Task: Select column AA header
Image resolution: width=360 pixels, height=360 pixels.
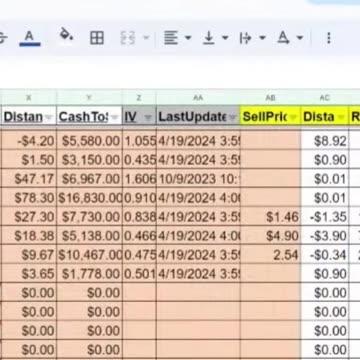Action: pos(198,98)
